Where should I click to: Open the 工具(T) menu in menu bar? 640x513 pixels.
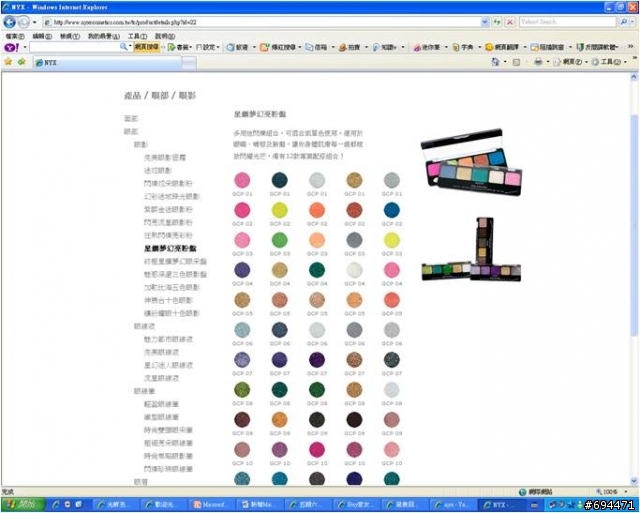coord(137,36)
